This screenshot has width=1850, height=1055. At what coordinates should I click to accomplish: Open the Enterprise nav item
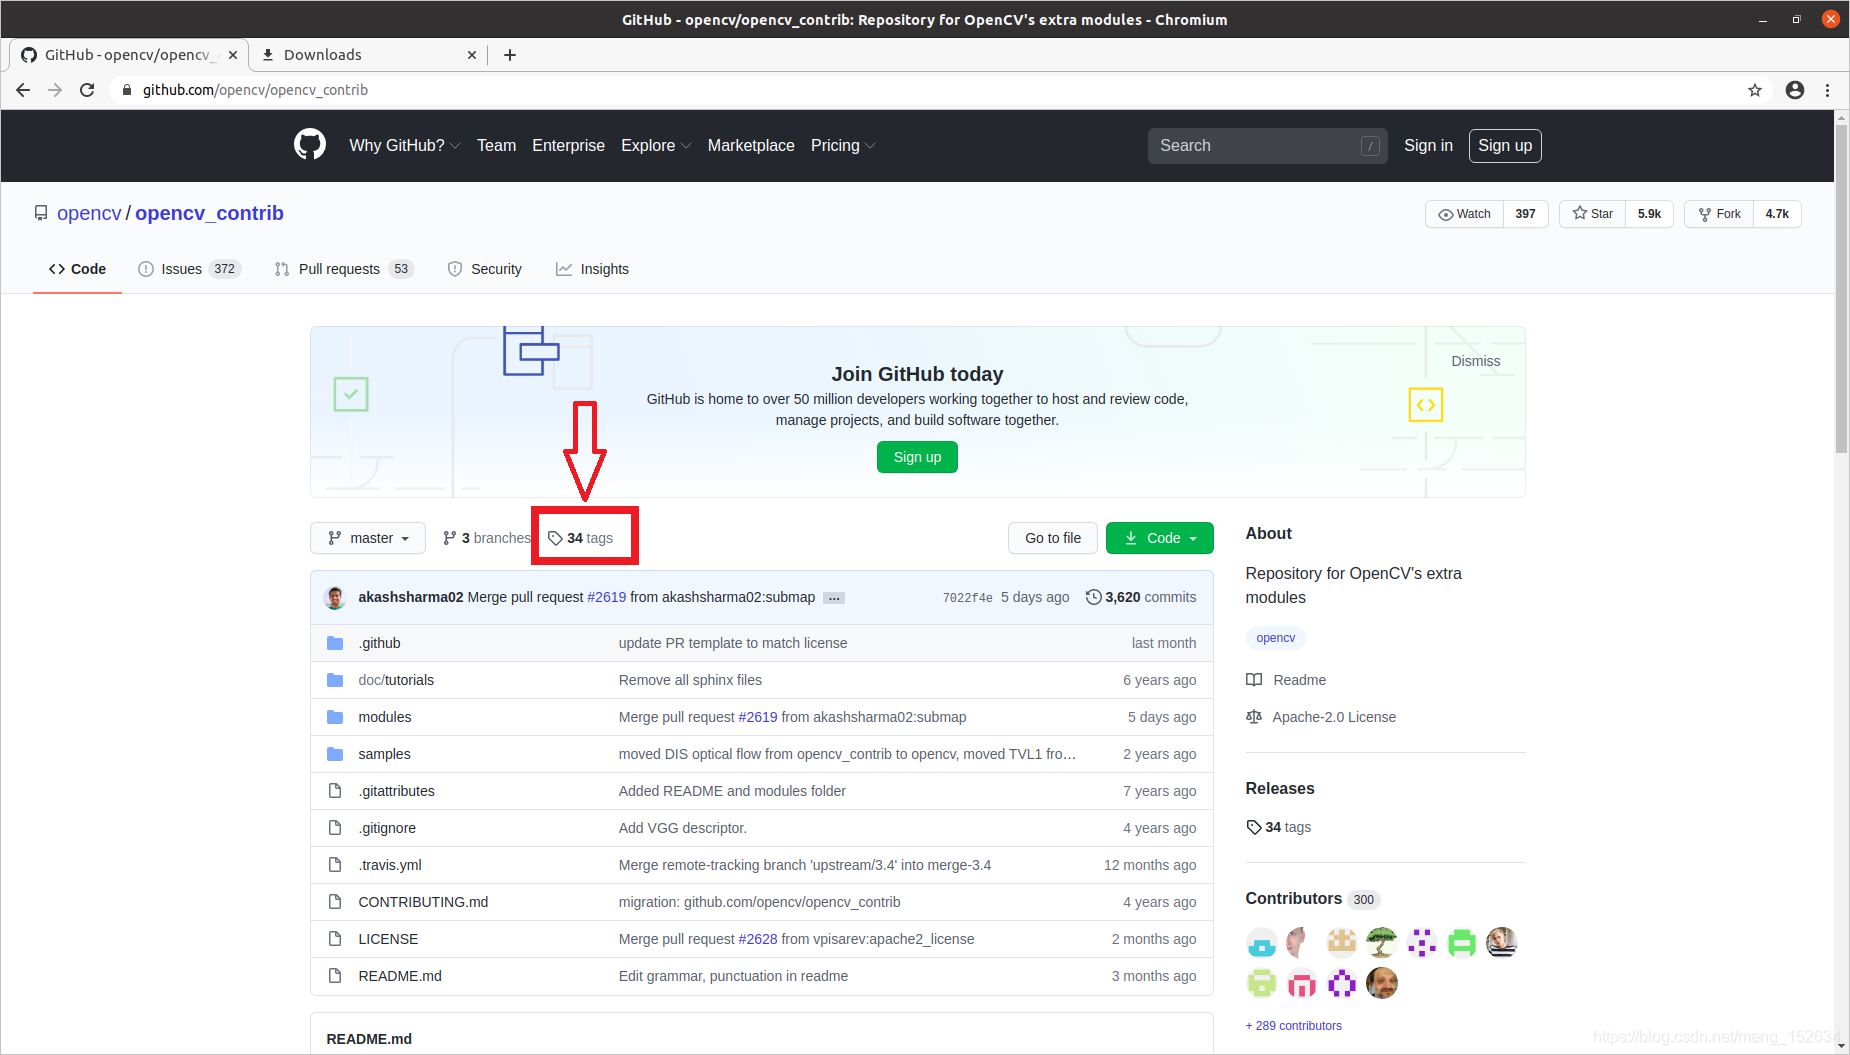click(x=568, y=146)
